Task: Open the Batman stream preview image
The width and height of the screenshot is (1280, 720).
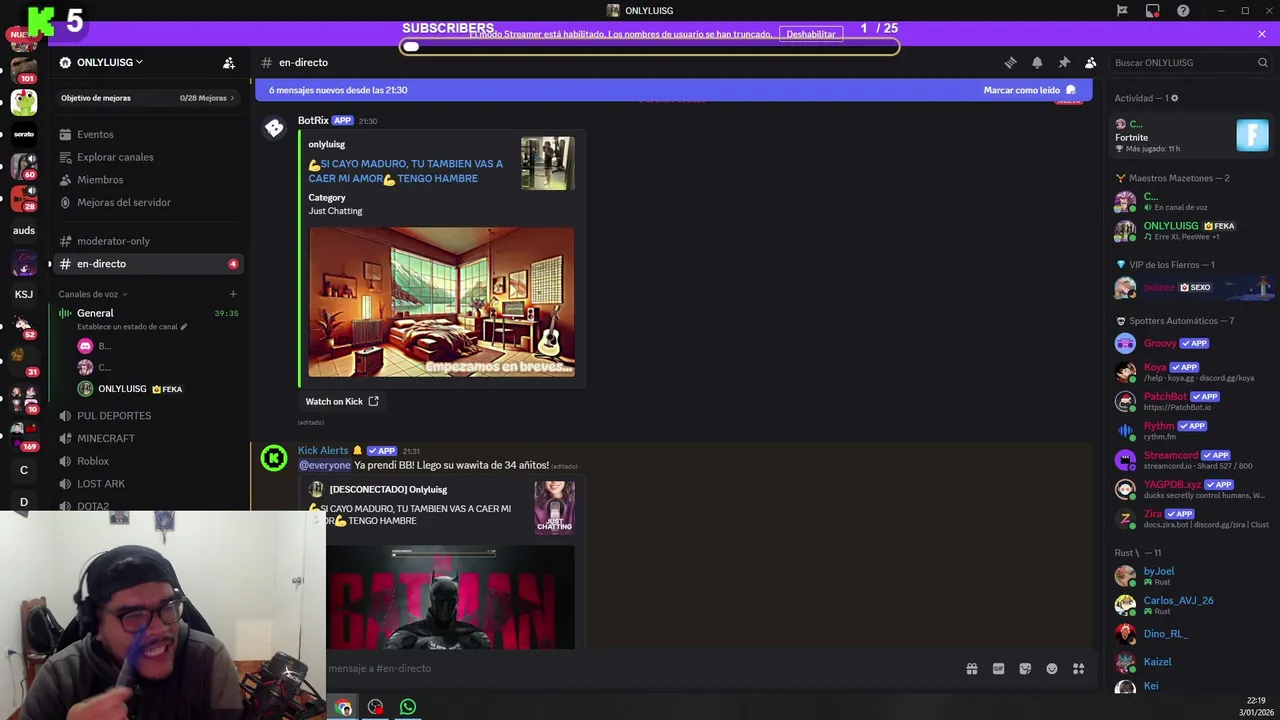Action: tap(450, 597)
